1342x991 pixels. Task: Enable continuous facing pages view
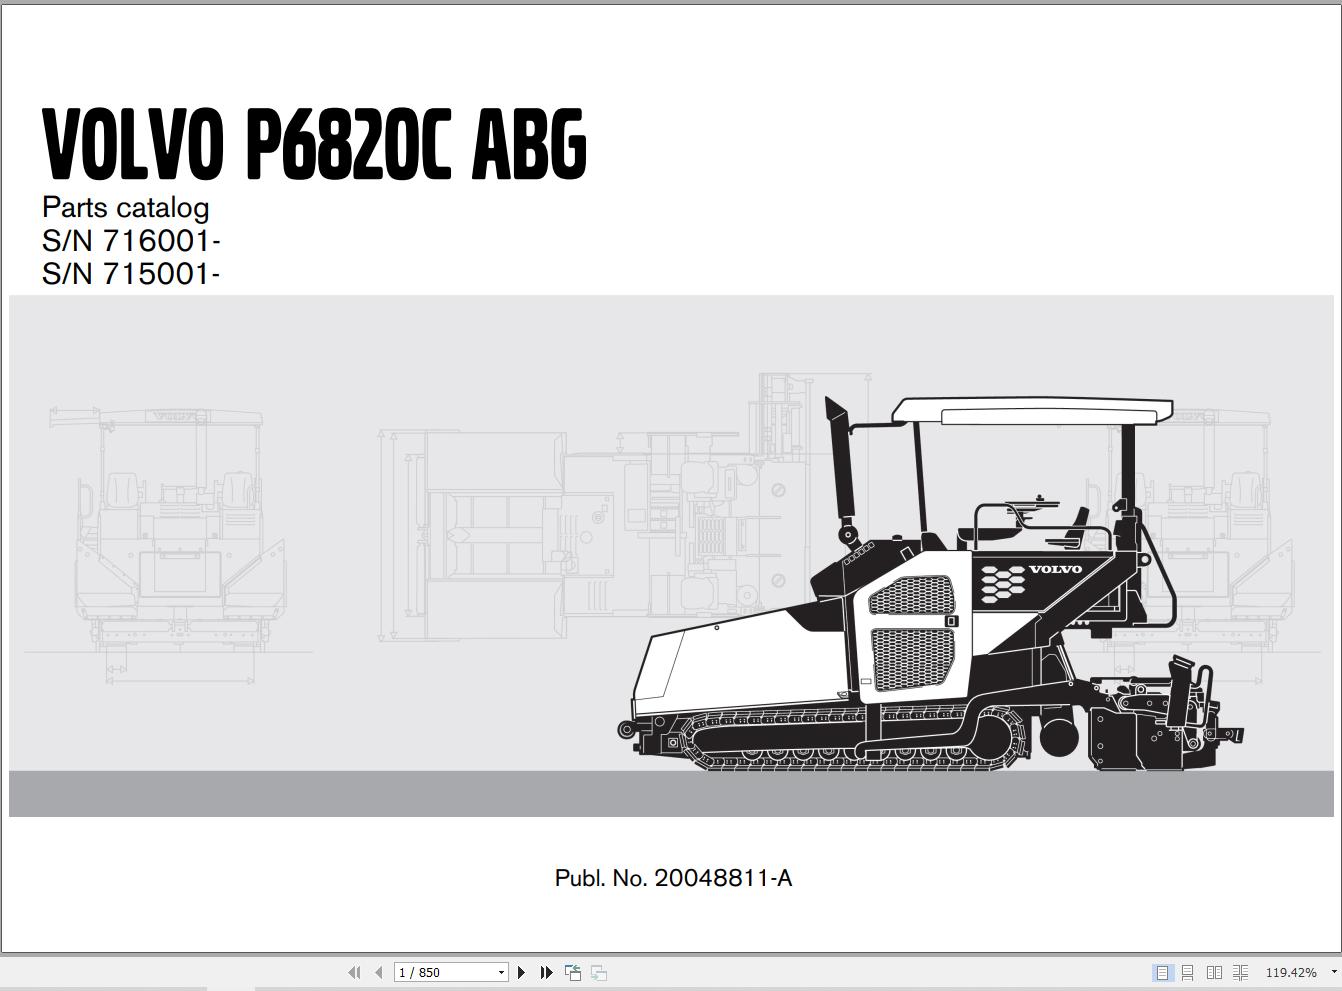tap(1240, 972)
